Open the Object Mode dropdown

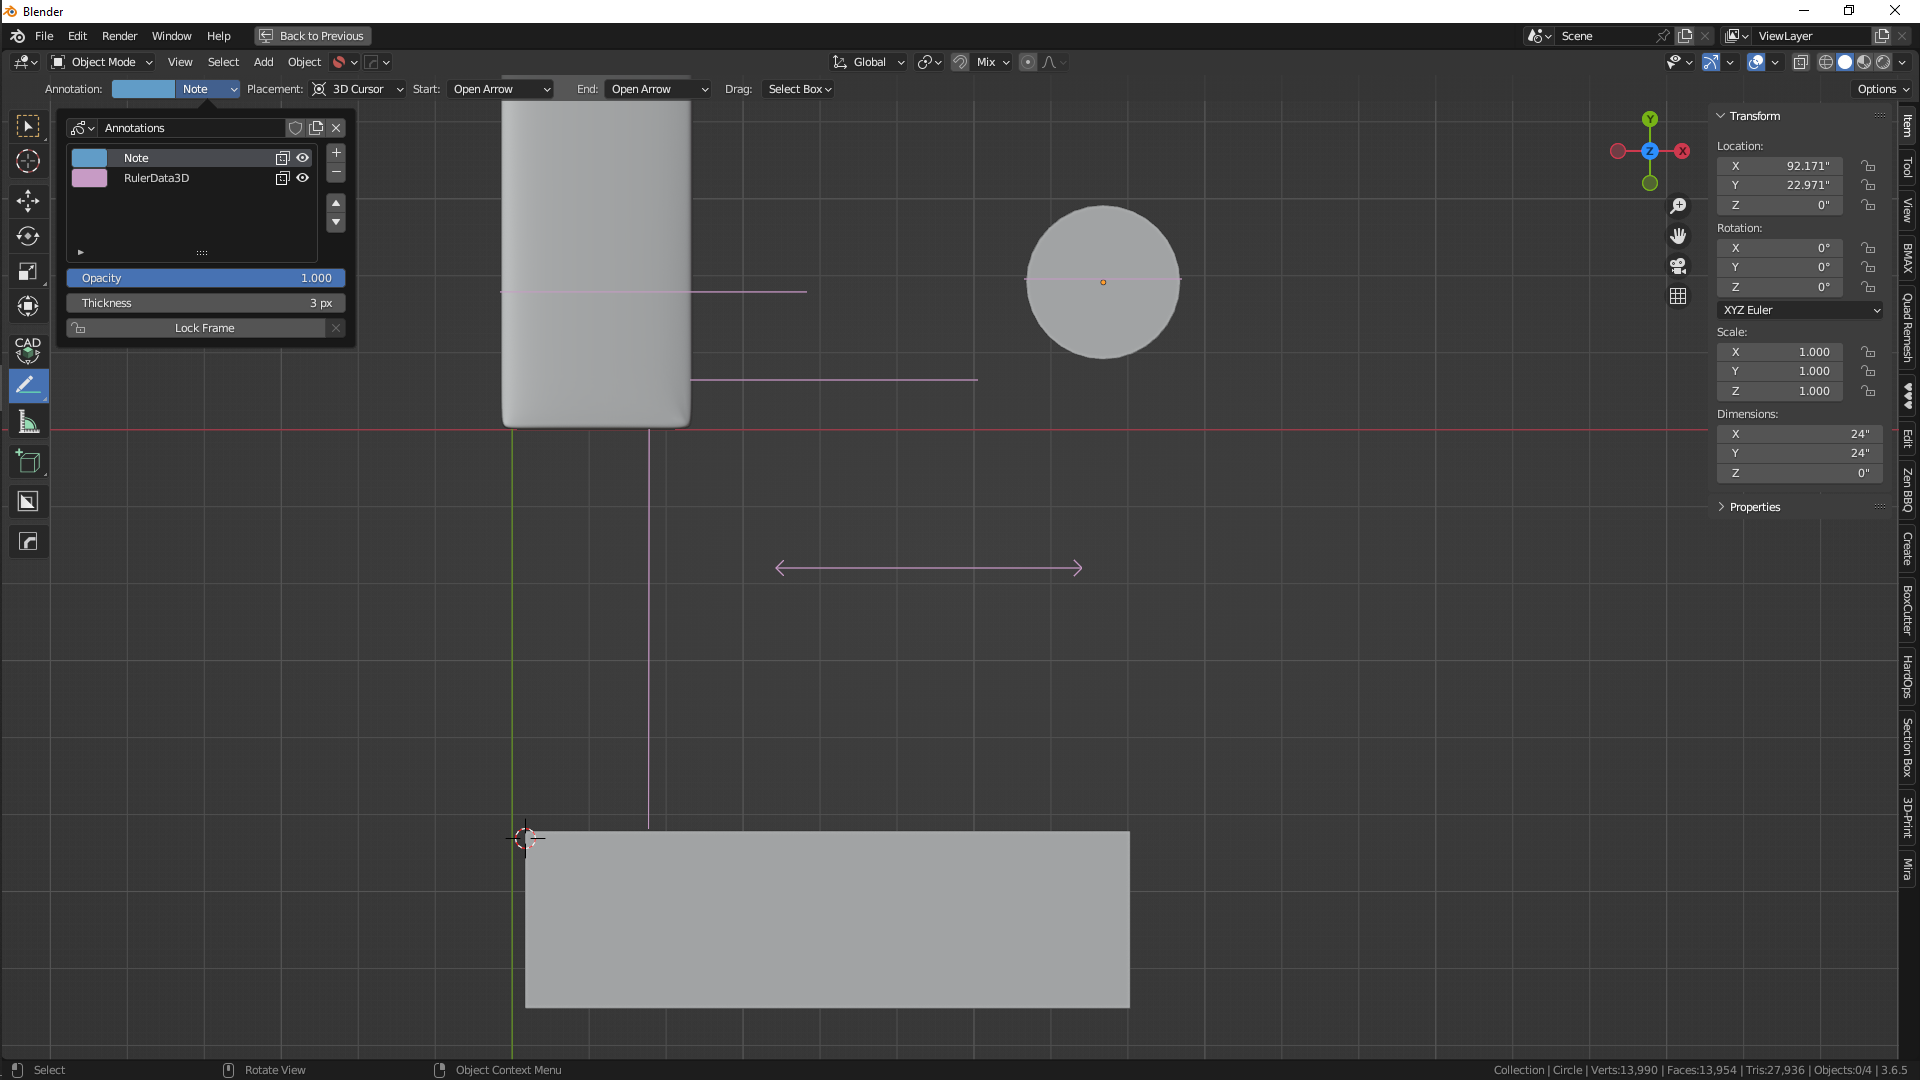(x=101, y=62)
